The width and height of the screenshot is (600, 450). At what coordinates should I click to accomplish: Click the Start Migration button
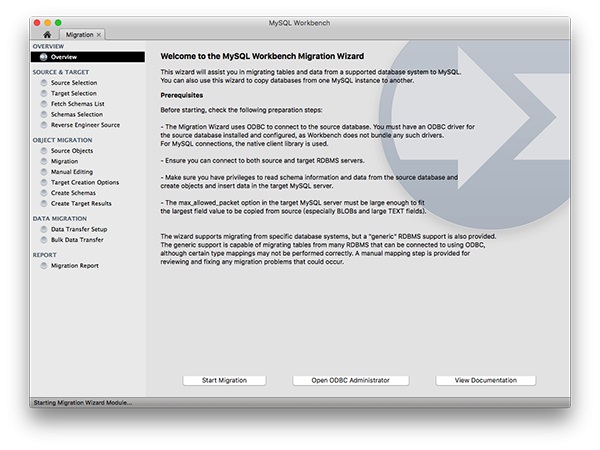click(224, 380)
